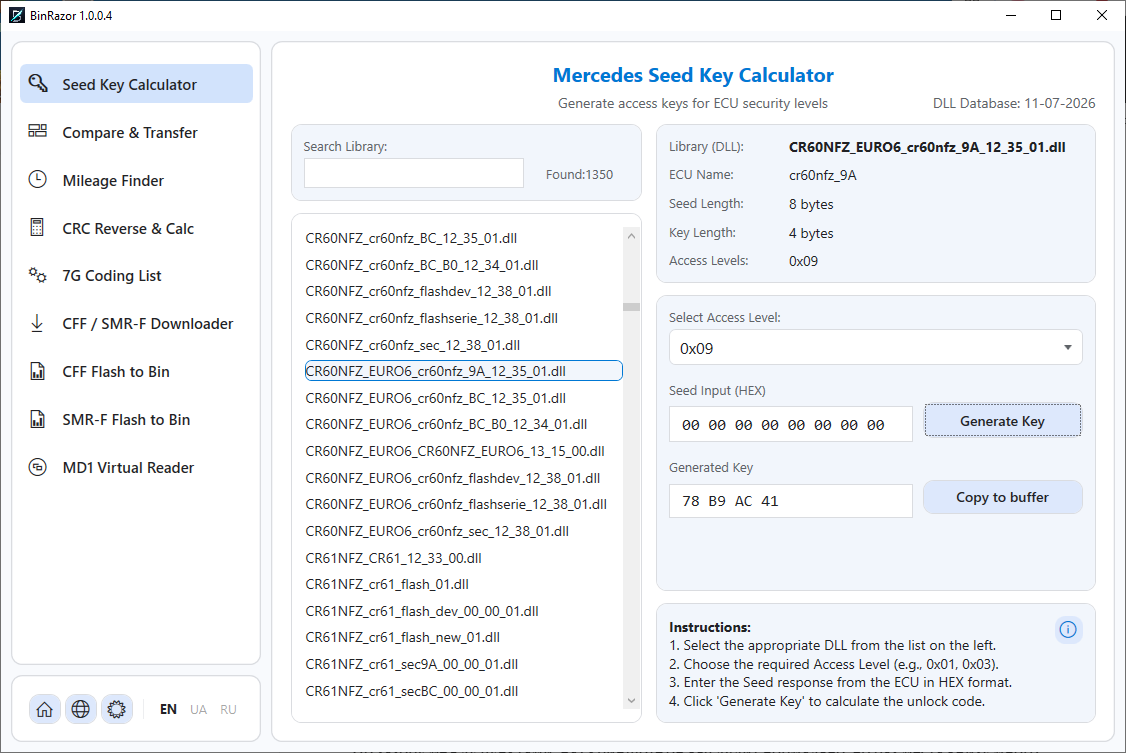
Task: Switch interface language to EN
Action: tap(168, 709)
